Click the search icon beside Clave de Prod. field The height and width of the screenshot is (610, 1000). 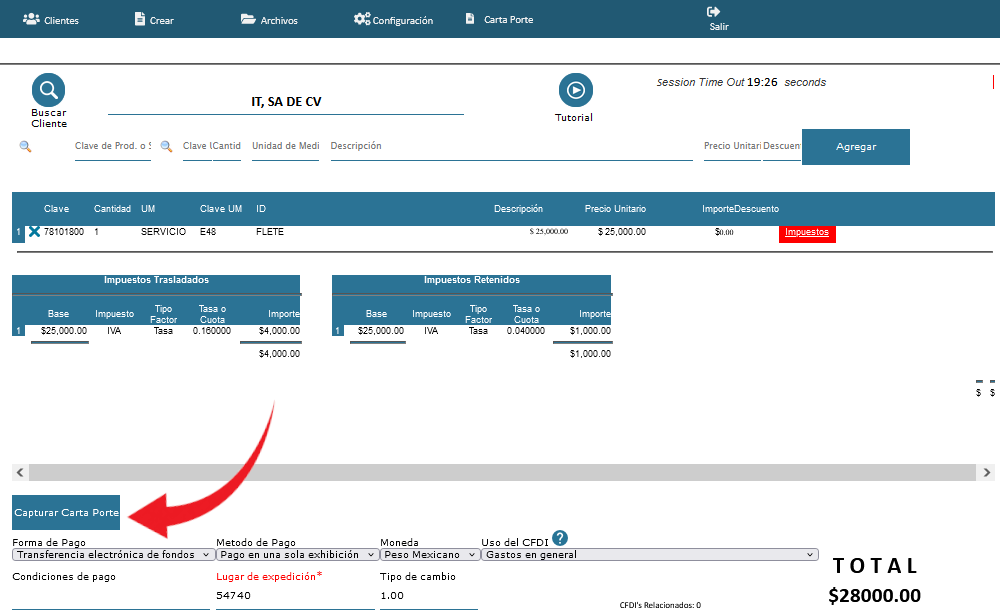click(25, 146)
